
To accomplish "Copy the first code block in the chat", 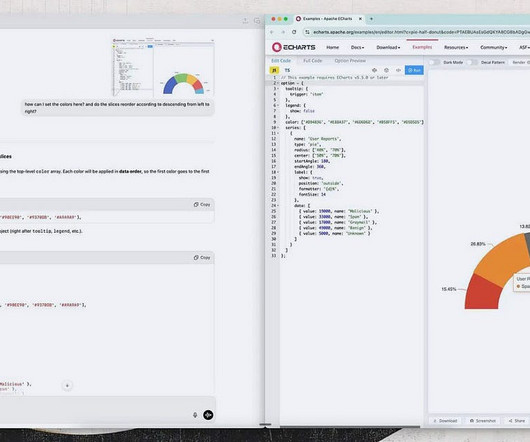I will tap(202, 204).
